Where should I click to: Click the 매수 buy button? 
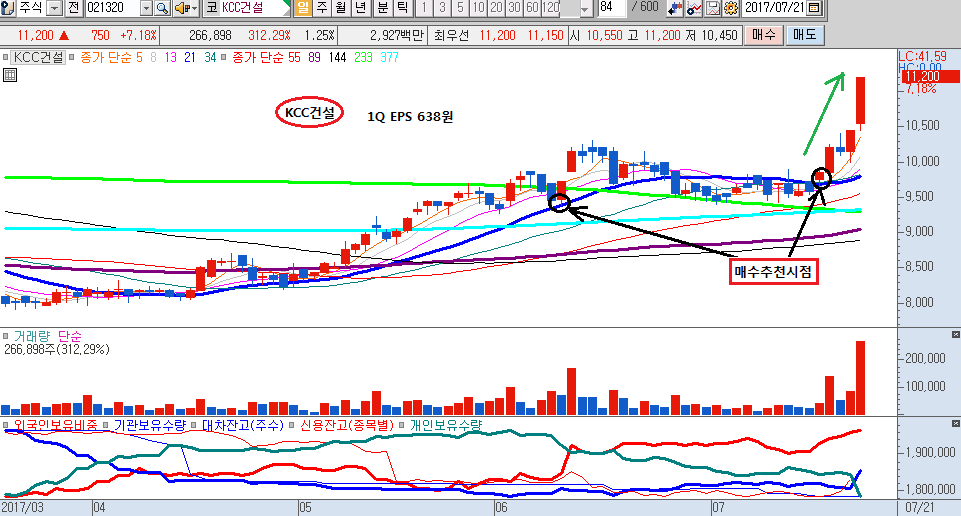(763, 35)
